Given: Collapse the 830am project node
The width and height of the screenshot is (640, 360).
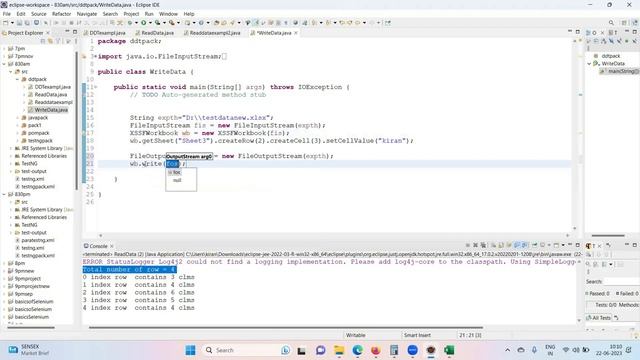Looking at the screenshot, I should coord(4,64).
